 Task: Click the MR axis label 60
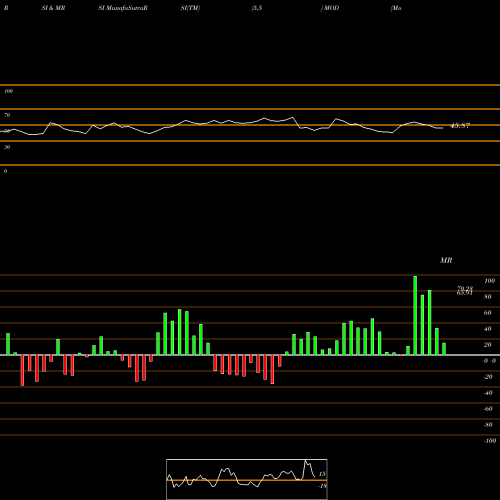click(488, 313)
